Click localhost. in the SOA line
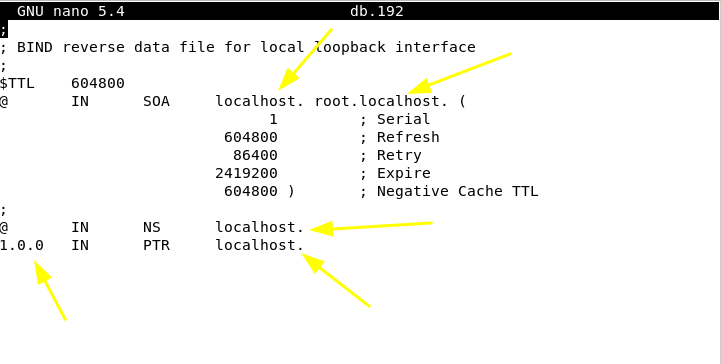 [260, 101]
